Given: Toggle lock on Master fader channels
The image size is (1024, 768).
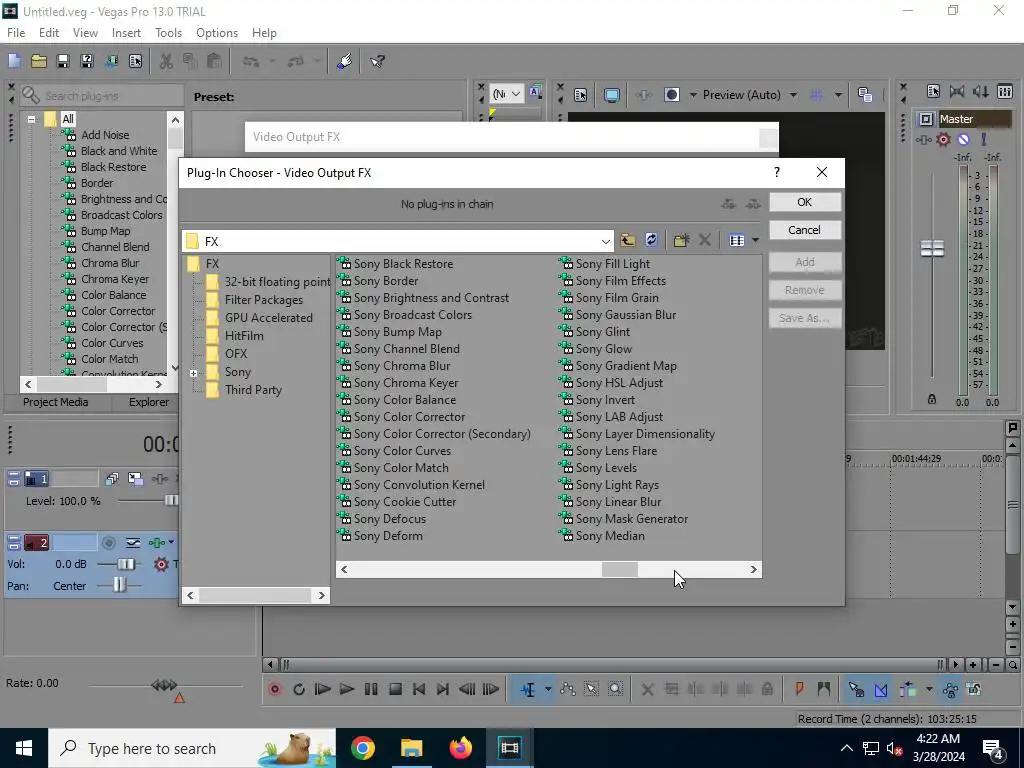Looking at the screenshot, I should click(x=932, y=399).
